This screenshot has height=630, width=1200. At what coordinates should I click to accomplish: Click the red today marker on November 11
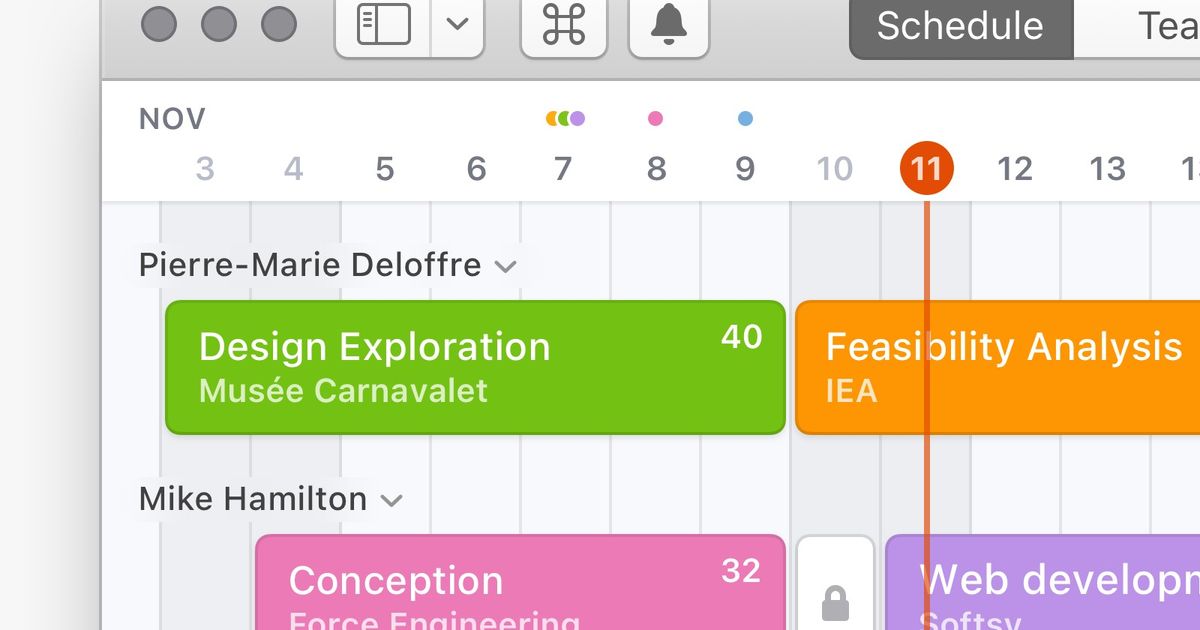coord(926,167)
